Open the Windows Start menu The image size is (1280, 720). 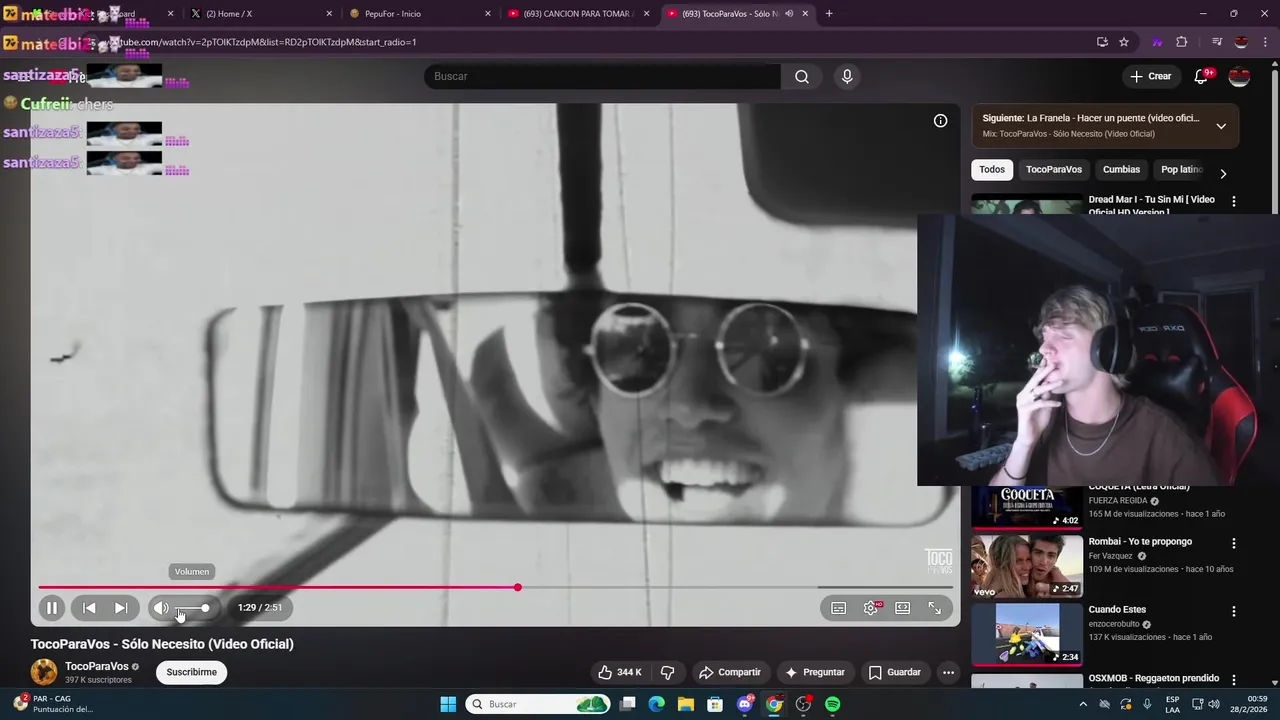click(x=448, y=704)
